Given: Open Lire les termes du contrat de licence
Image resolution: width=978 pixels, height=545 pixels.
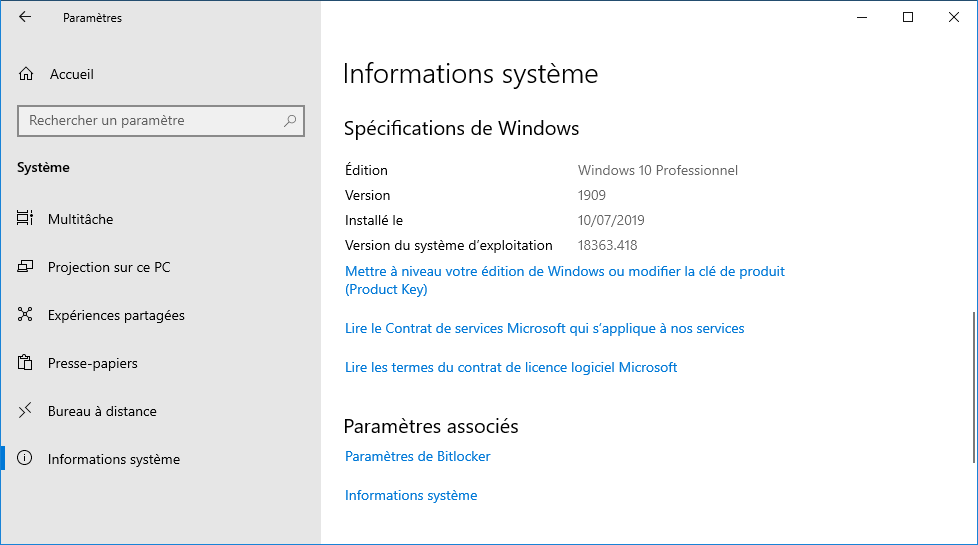Looking at the screenshot, I should coord(511,367).
